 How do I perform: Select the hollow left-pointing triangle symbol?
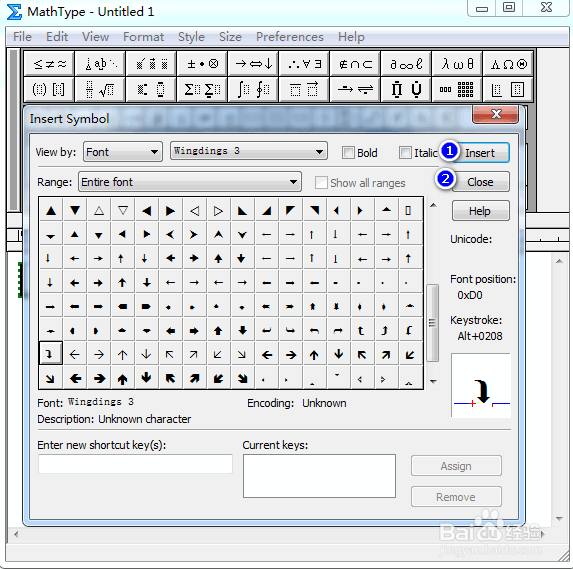[x=194, y=211]
